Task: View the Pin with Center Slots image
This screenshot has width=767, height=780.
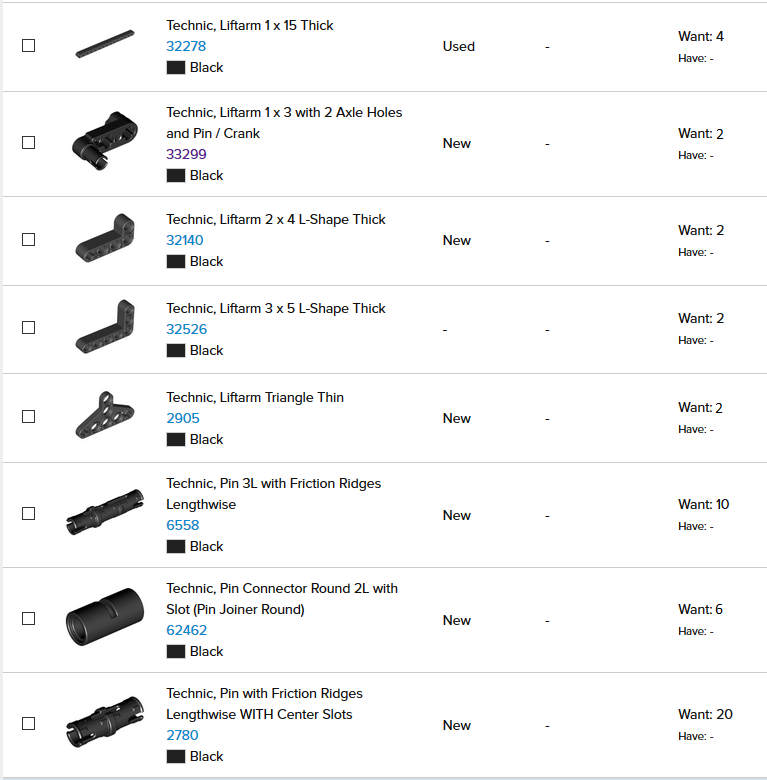Action: (x=105, y=722)
